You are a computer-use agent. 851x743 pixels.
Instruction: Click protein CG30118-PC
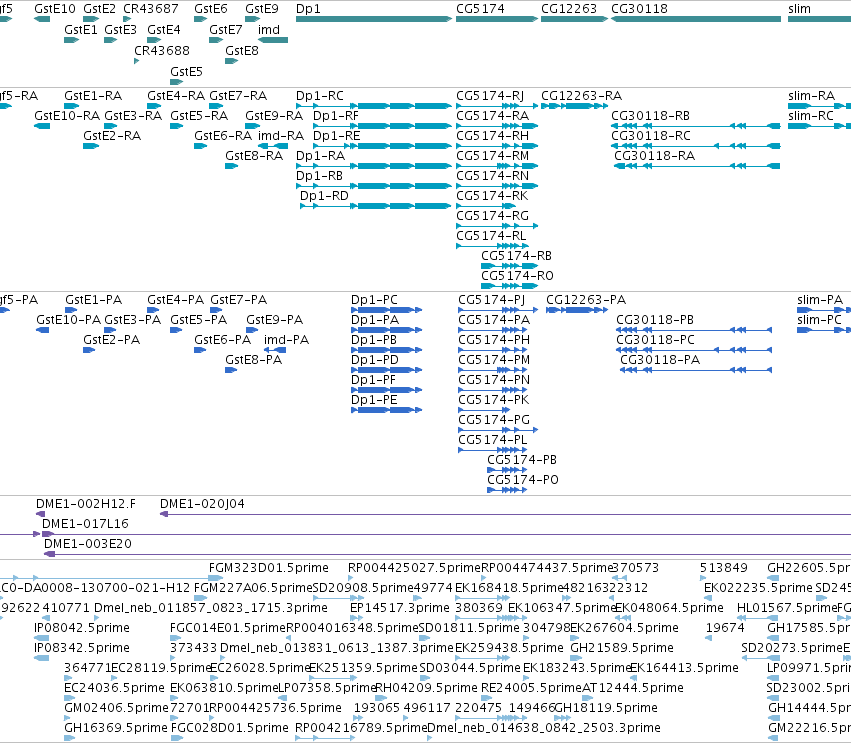[694, 350]
